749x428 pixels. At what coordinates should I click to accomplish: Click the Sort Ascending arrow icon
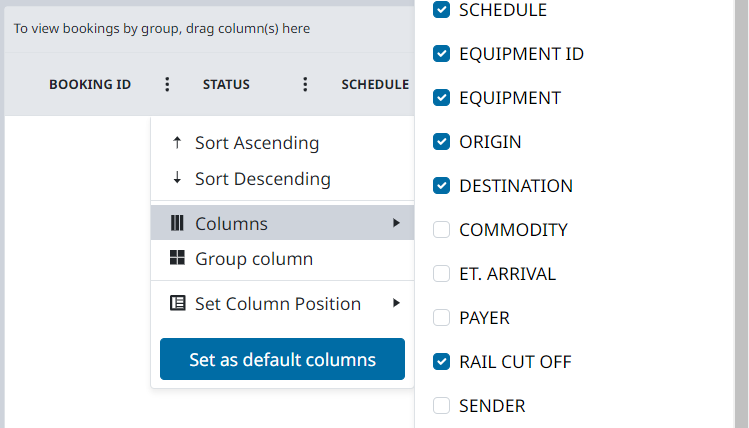(x=177, y=143)
